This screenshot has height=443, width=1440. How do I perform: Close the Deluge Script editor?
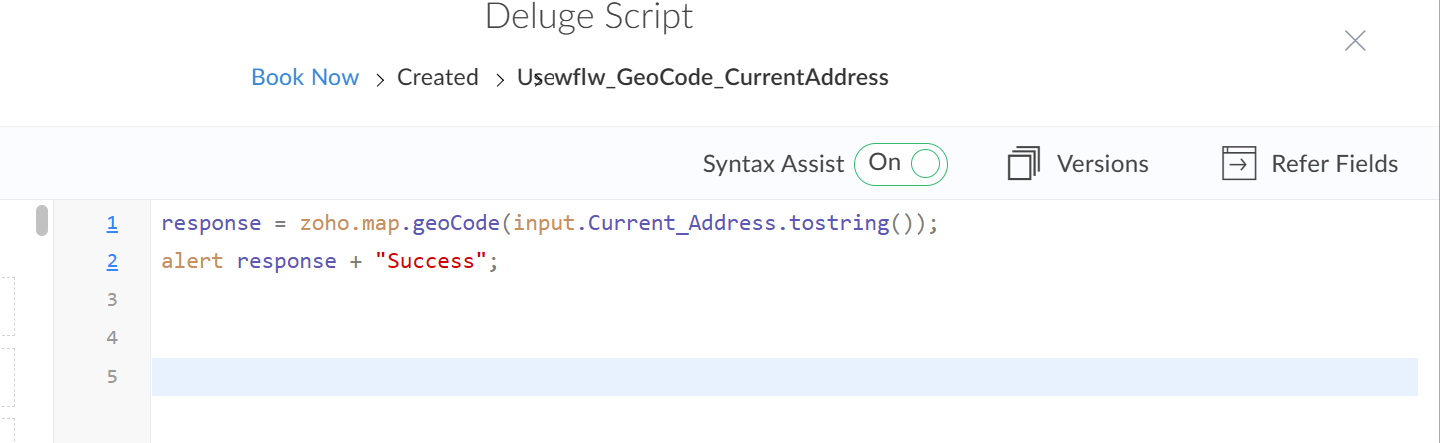point(1355,41)
